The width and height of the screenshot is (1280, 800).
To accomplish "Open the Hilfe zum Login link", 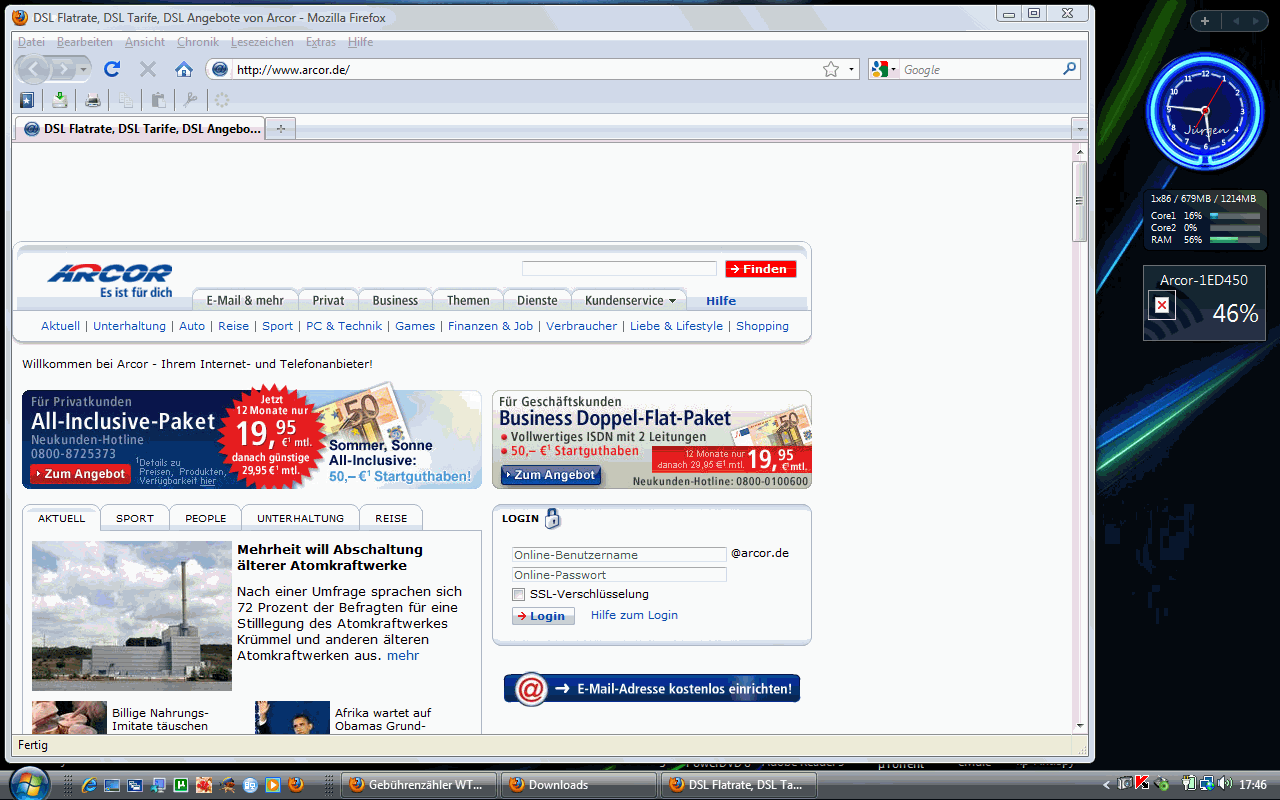I will (x=634, y=615).
